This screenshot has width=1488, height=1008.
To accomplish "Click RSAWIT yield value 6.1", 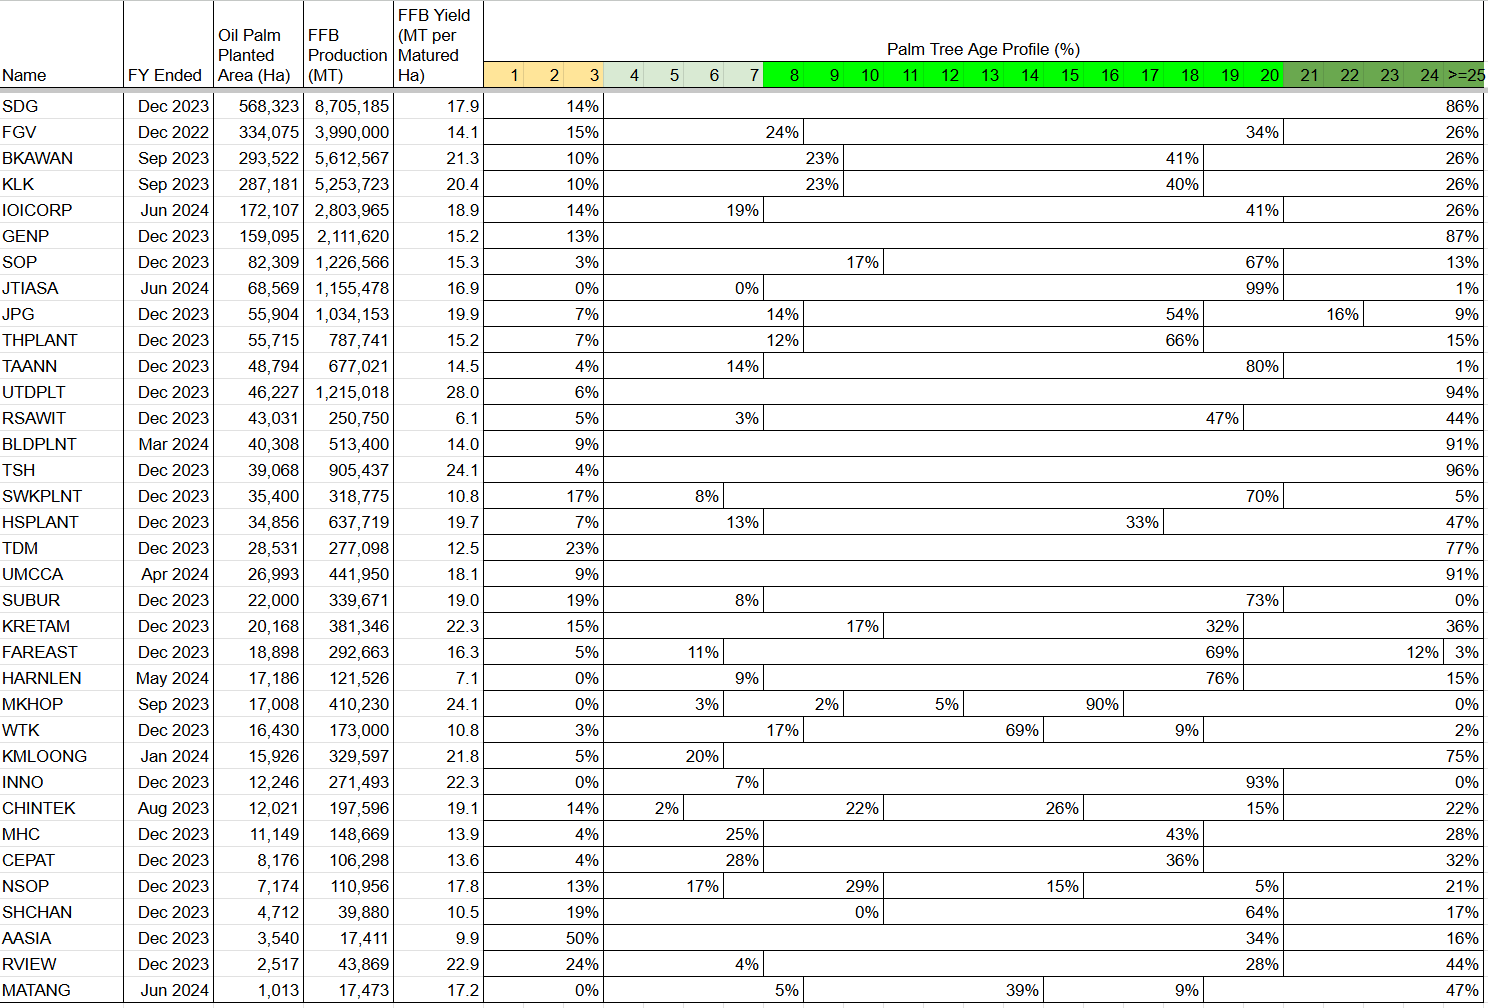I will [x=438, y=418].
